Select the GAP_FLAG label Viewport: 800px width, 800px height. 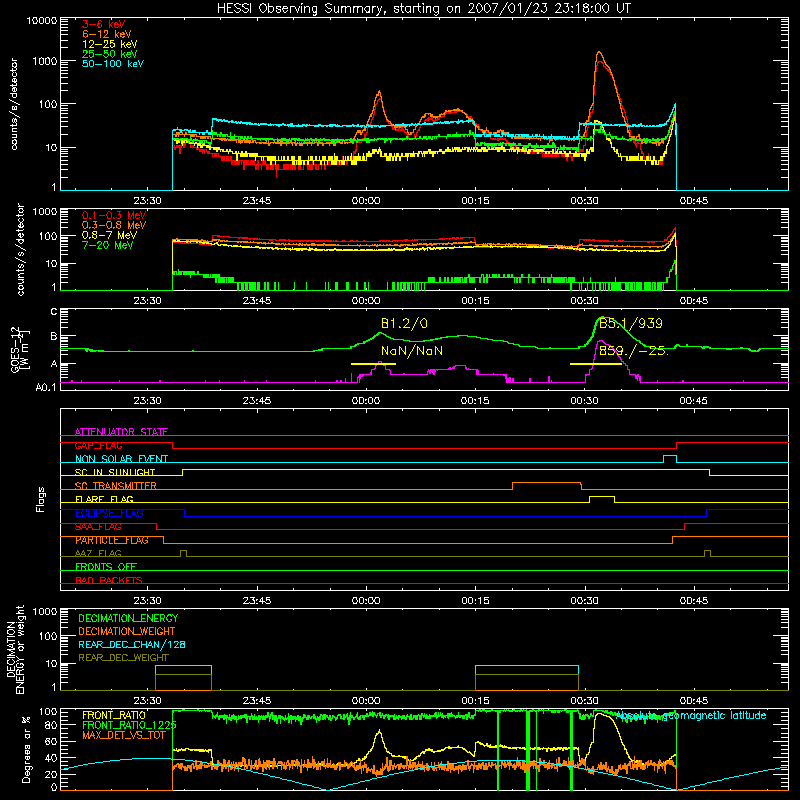click(98, 445)
